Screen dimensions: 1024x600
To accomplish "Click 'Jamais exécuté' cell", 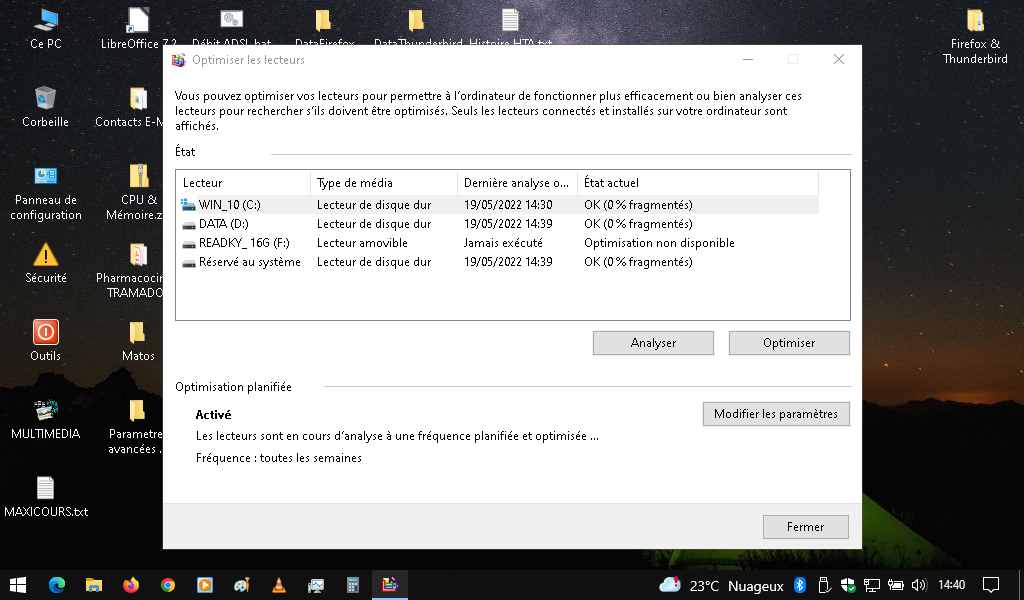I will (503, 243).
